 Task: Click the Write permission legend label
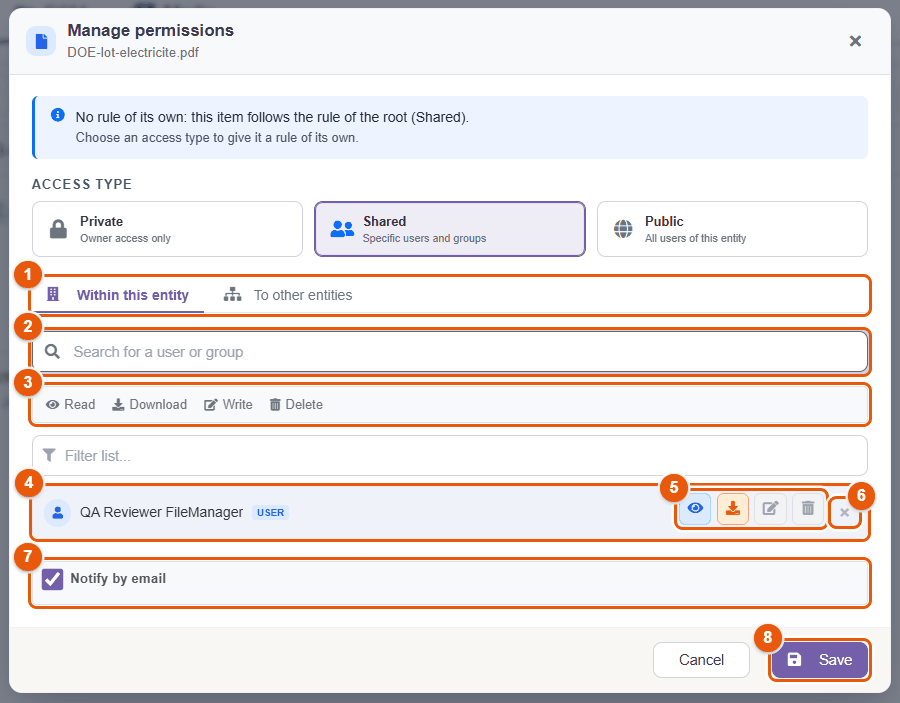(228, 405)
